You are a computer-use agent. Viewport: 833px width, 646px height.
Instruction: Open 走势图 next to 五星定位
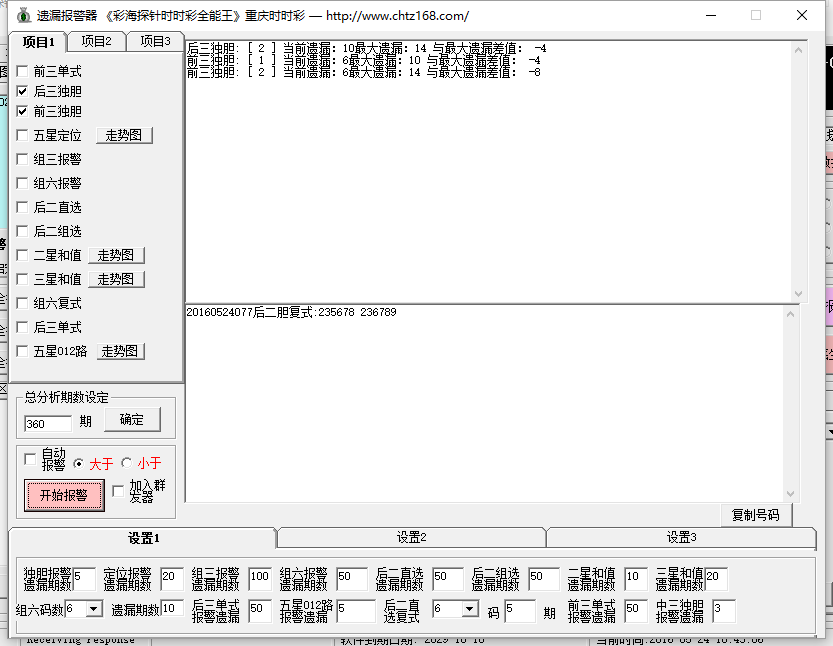click(x=124, y=135)
